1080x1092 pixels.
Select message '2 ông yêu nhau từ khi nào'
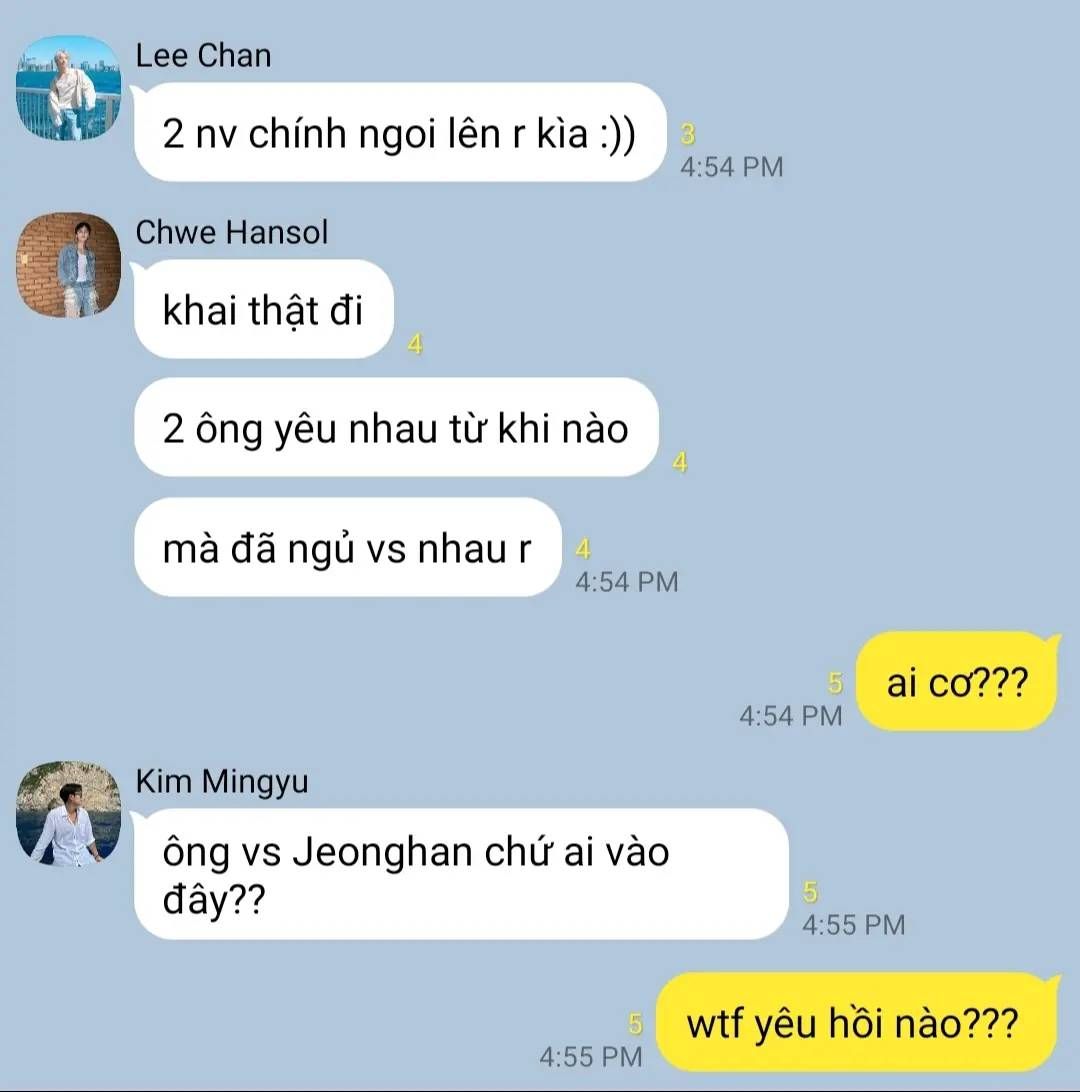click(396, 428)
